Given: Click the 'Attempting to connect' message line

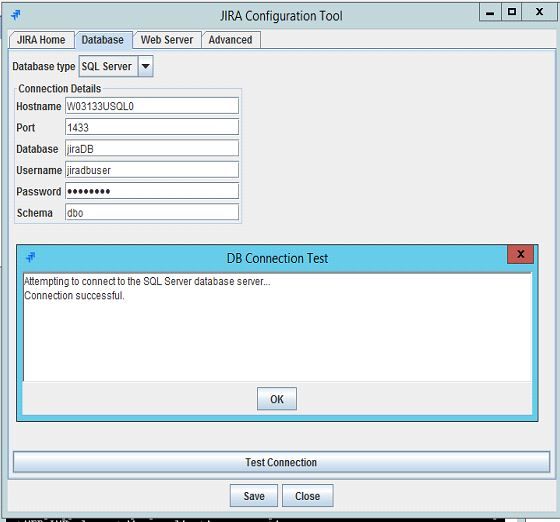Looking at the screenshot, I should 147,281.
